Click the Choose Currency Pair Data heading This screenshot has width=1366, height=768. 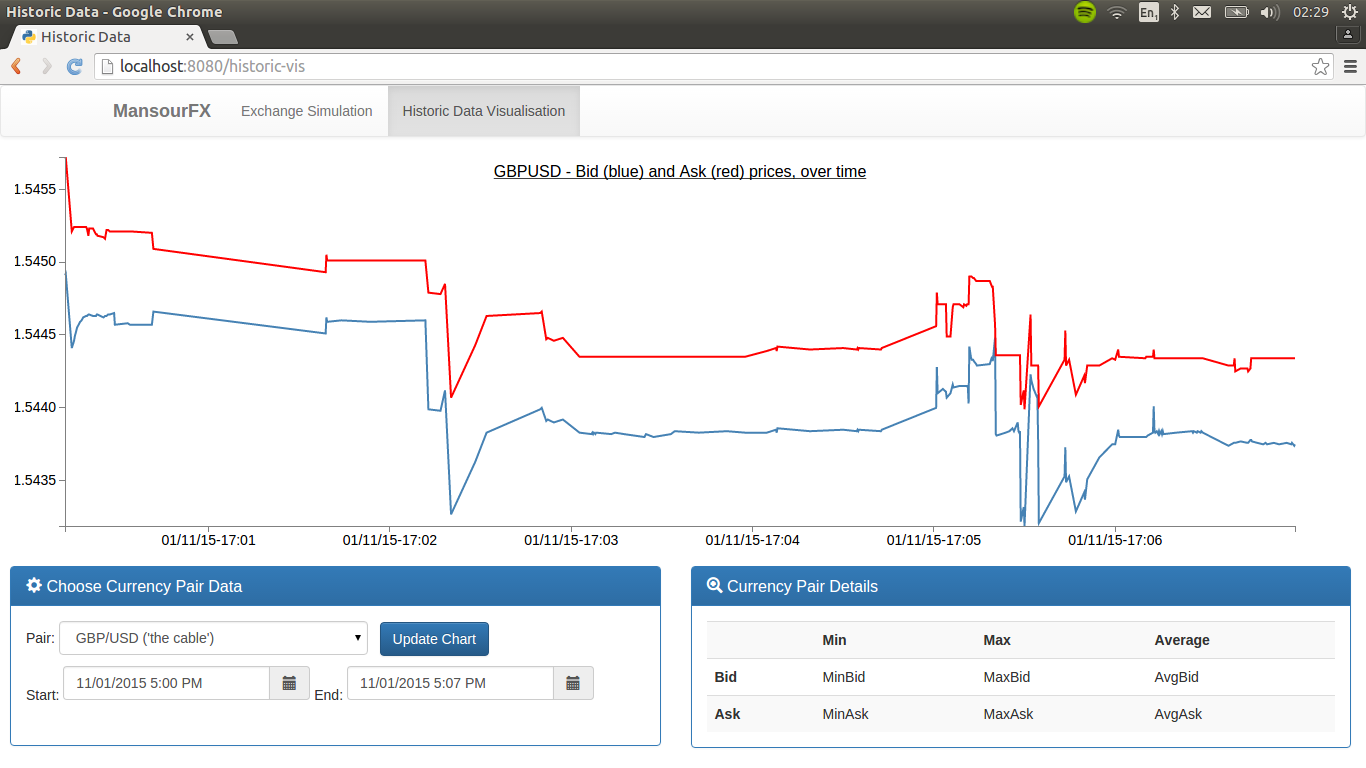pos(144,586)
